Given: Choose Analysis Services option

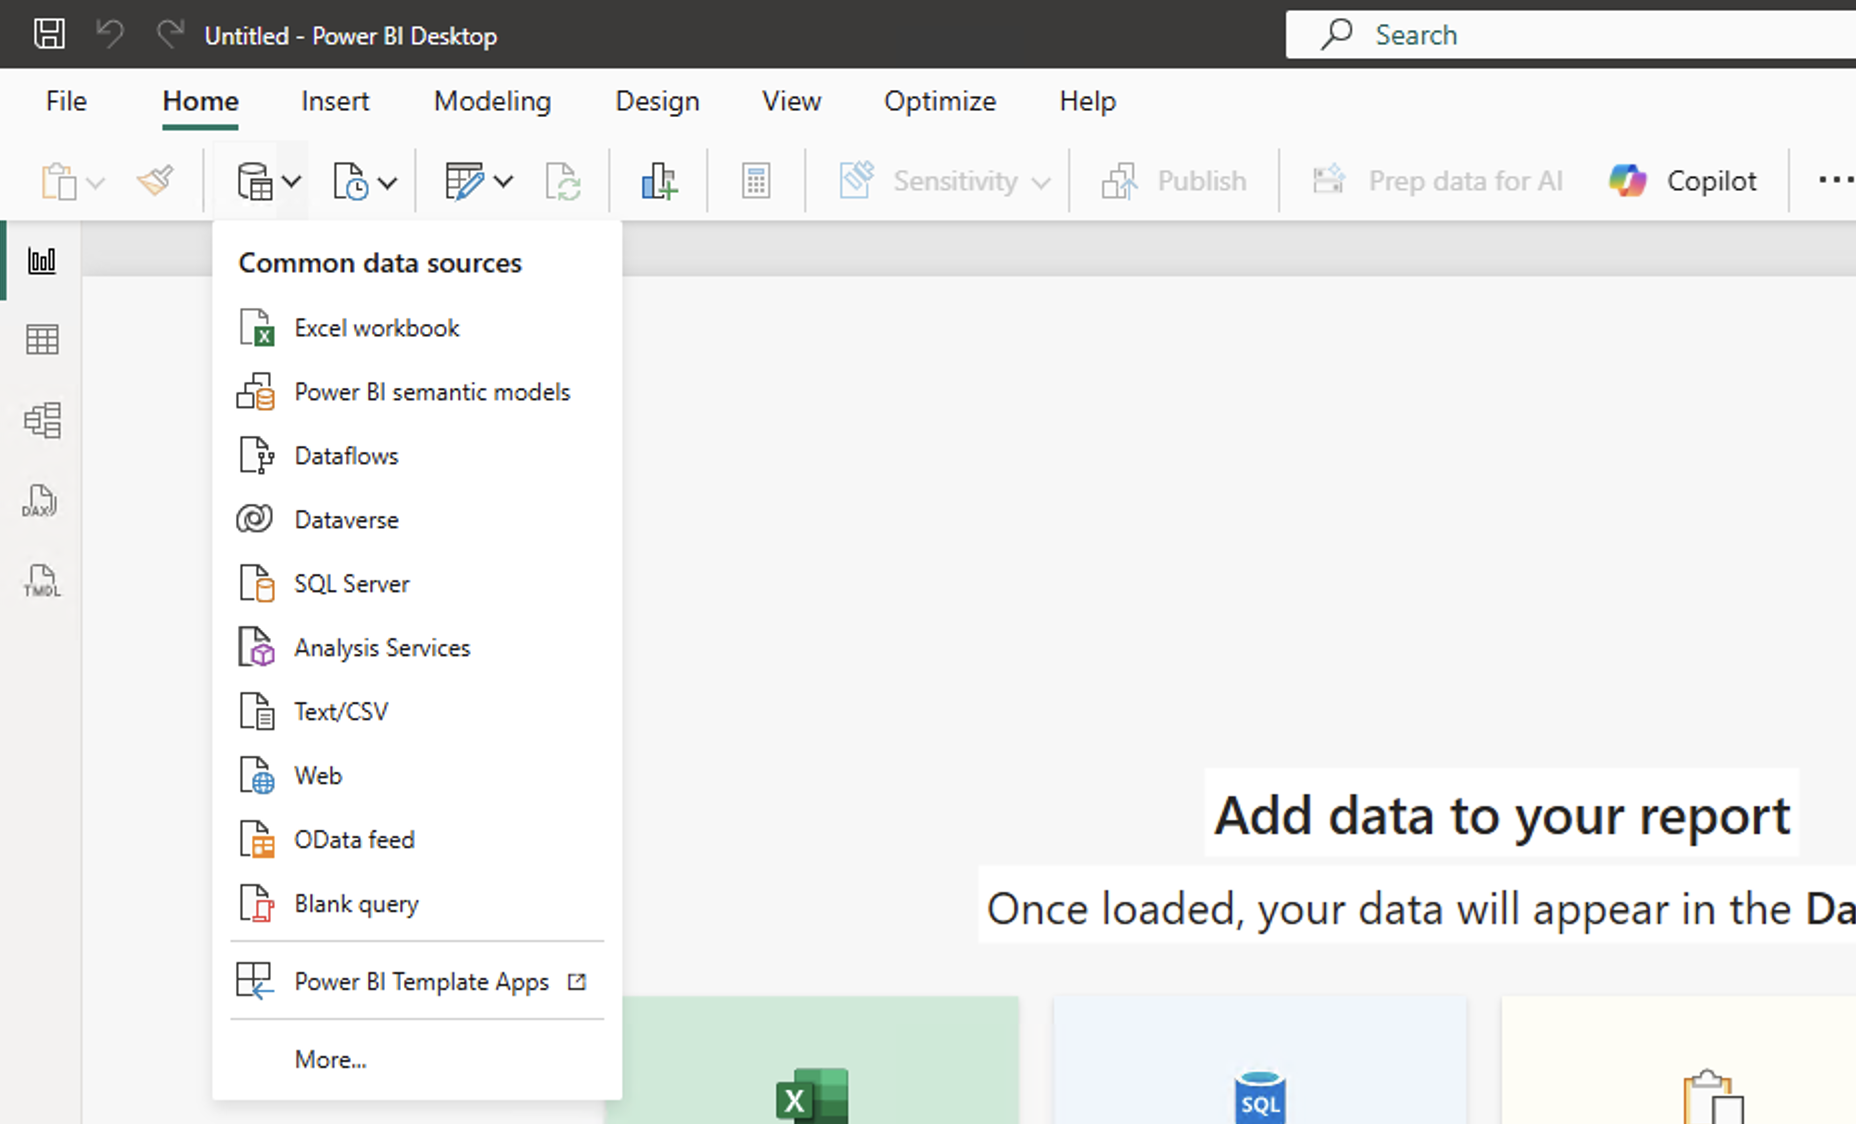Looking at the screenshot, I should coord(417,648).
